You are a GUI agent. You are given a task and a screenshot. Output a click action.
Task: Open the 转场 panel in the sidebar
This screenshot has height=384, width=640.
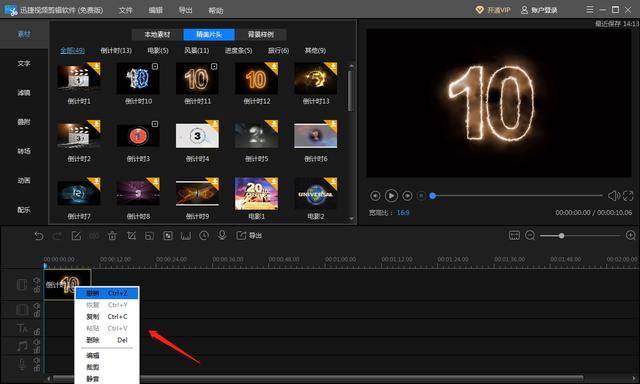click(24, 151)
